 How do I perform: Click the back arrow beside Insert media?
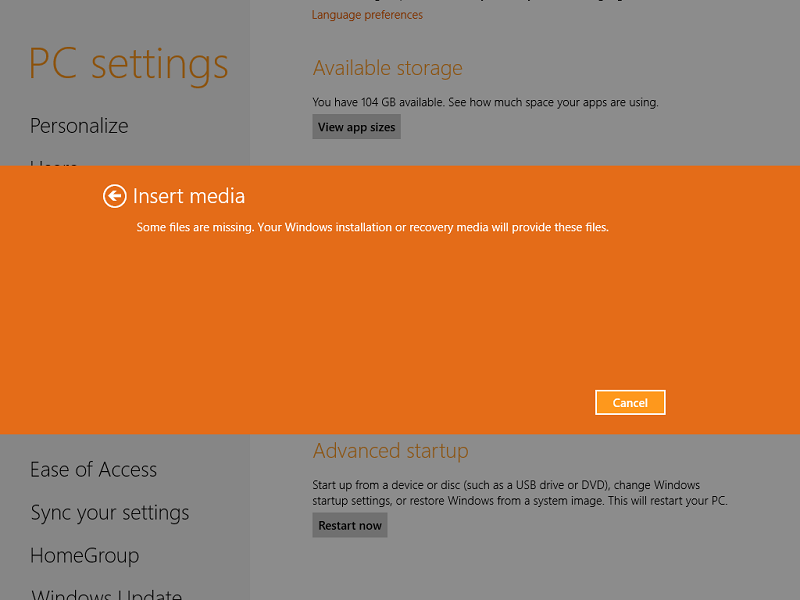[x=115, y=196]
